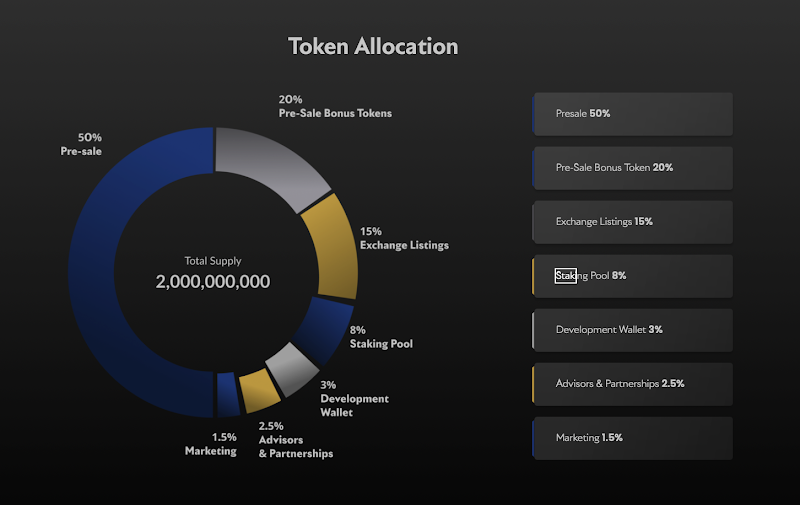Screen dimensions: 800x505
Task: Click the Staking Pool 8% legend card
Action: (x=632, y=276)
